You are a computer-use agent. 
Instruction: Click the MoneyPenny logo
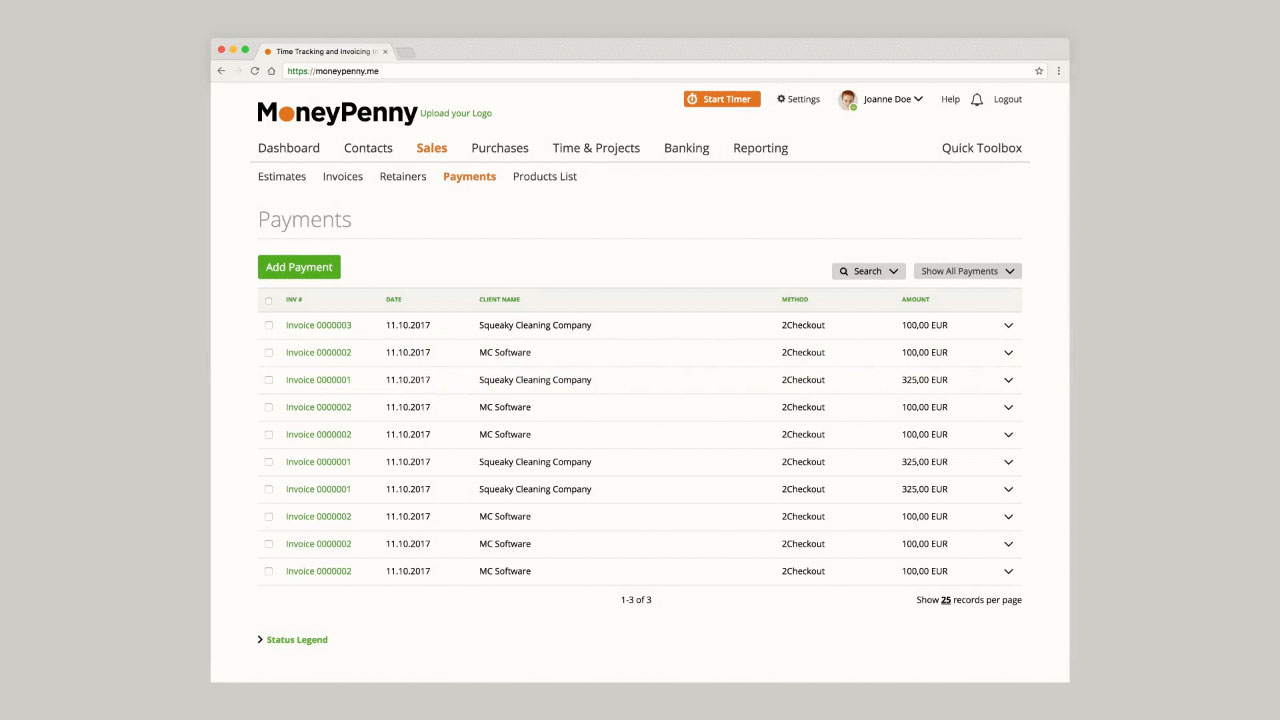[337, 113]
